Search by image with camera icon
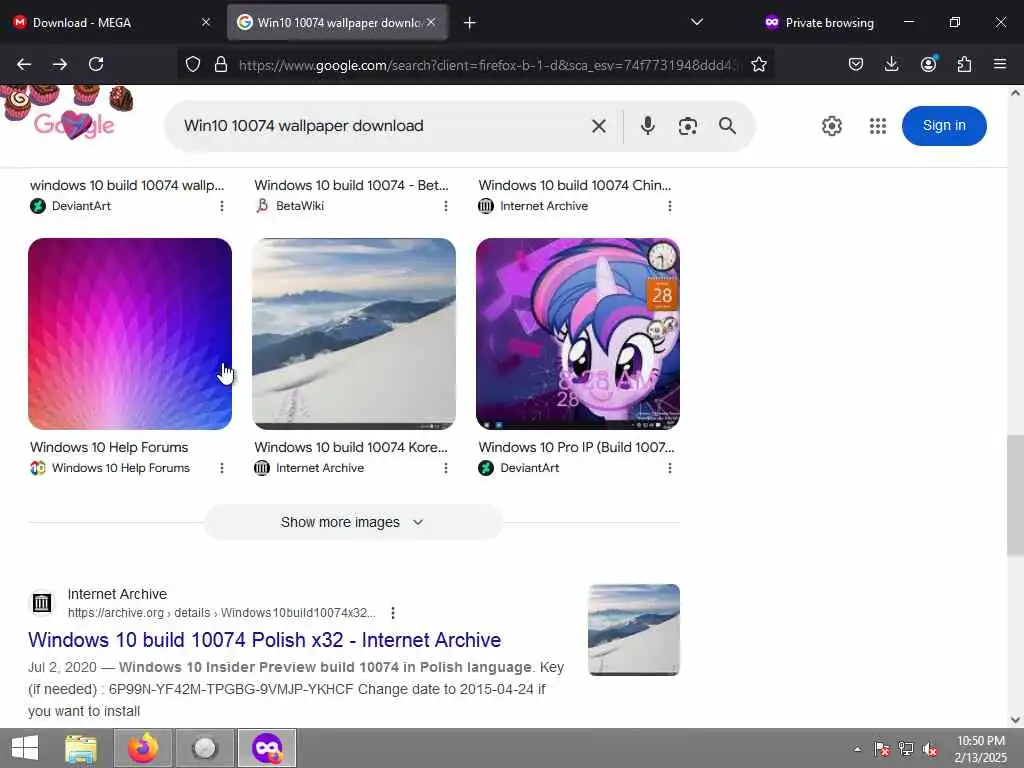This screenshot has height=768, width=1024. click(x=688, y=126)
